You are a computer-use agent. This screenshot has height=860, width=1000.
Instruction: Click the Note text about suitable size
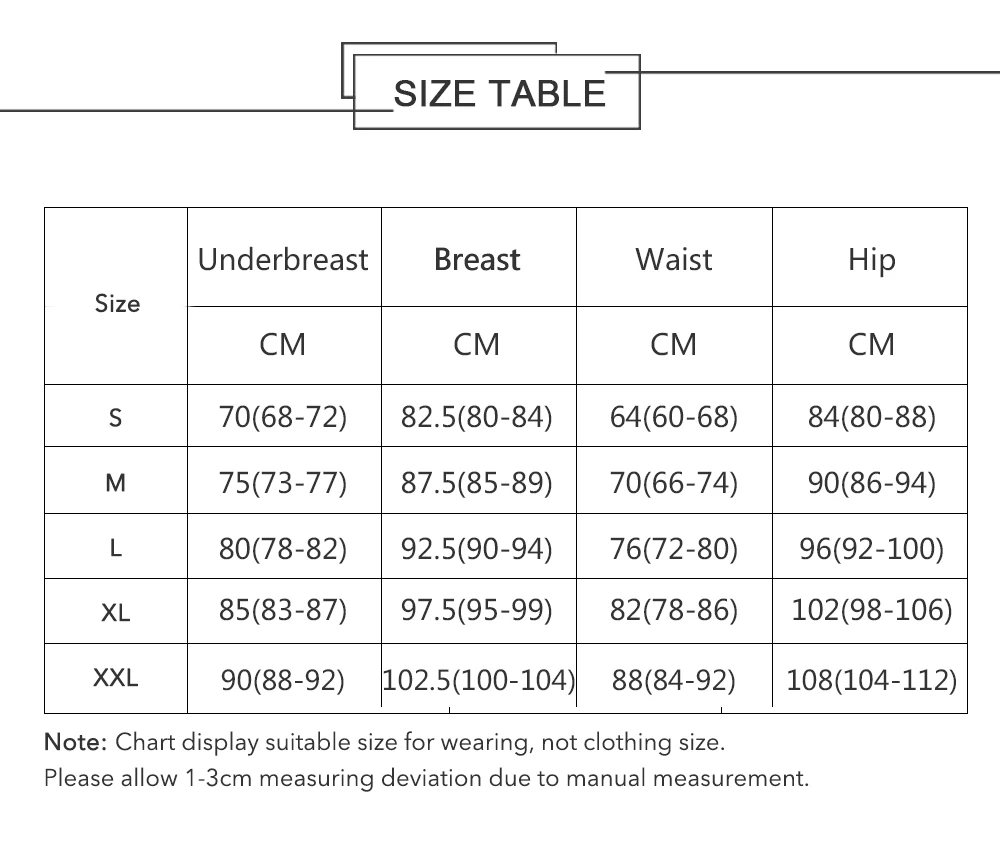pyautogui.click(x=384, y=742)
